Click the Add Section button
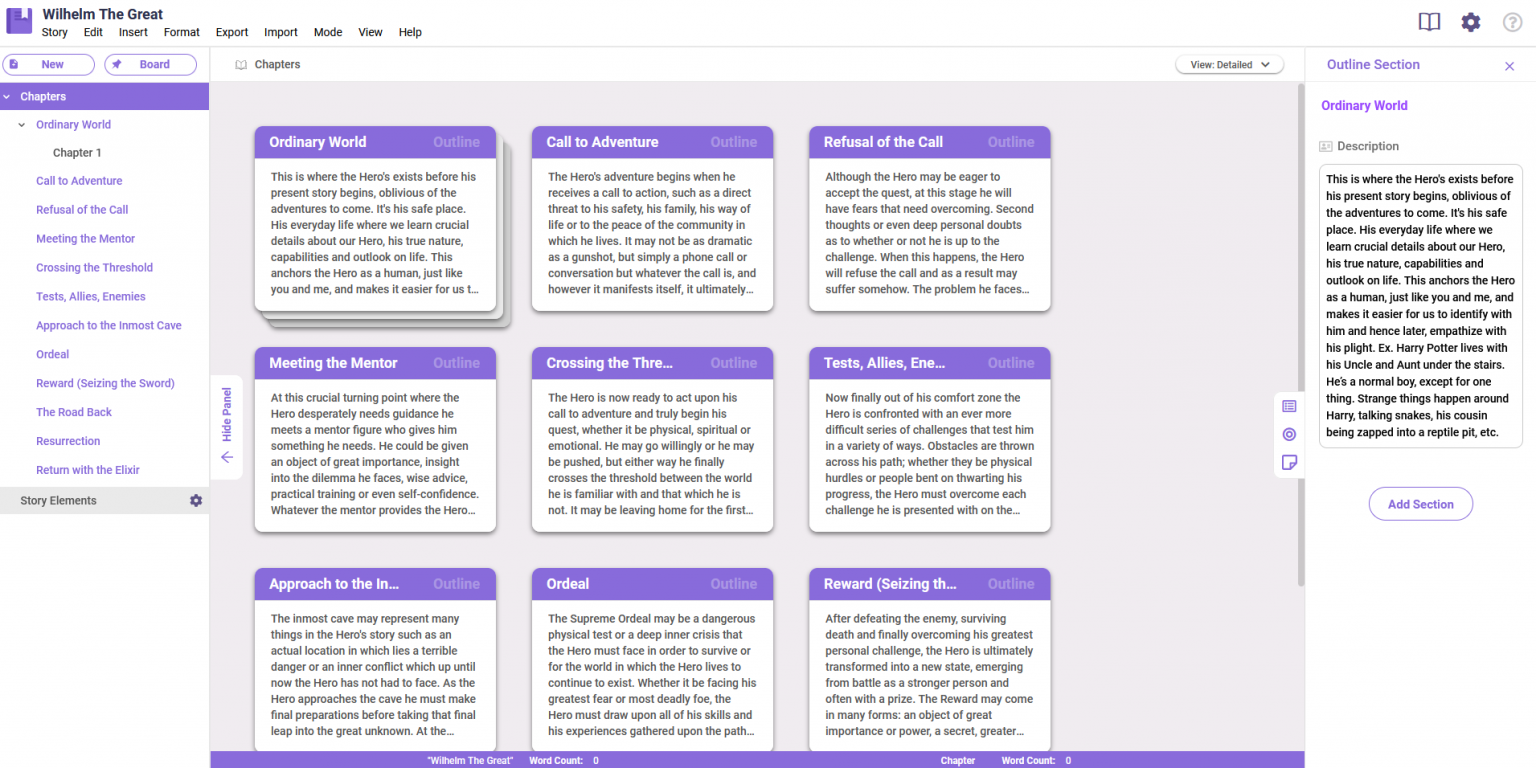 [1420, 503]
